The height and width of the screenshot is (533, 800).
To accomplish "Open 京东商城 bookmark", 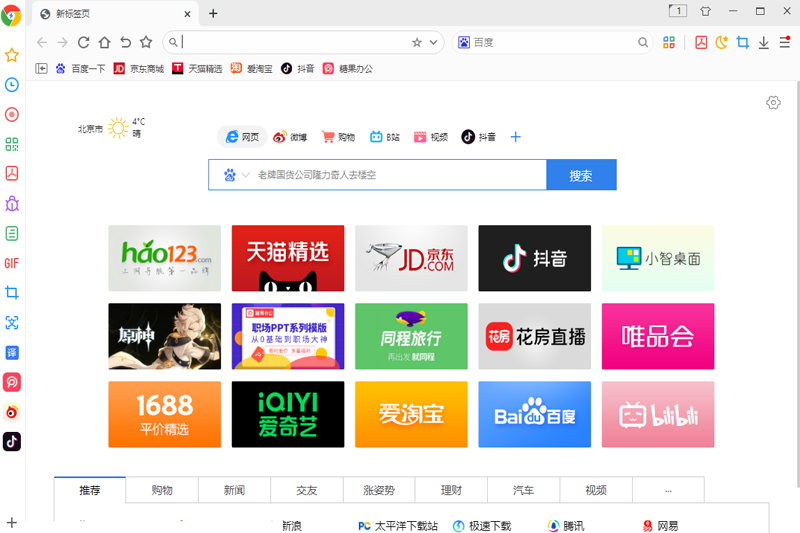I will click(x=139, y=68).
